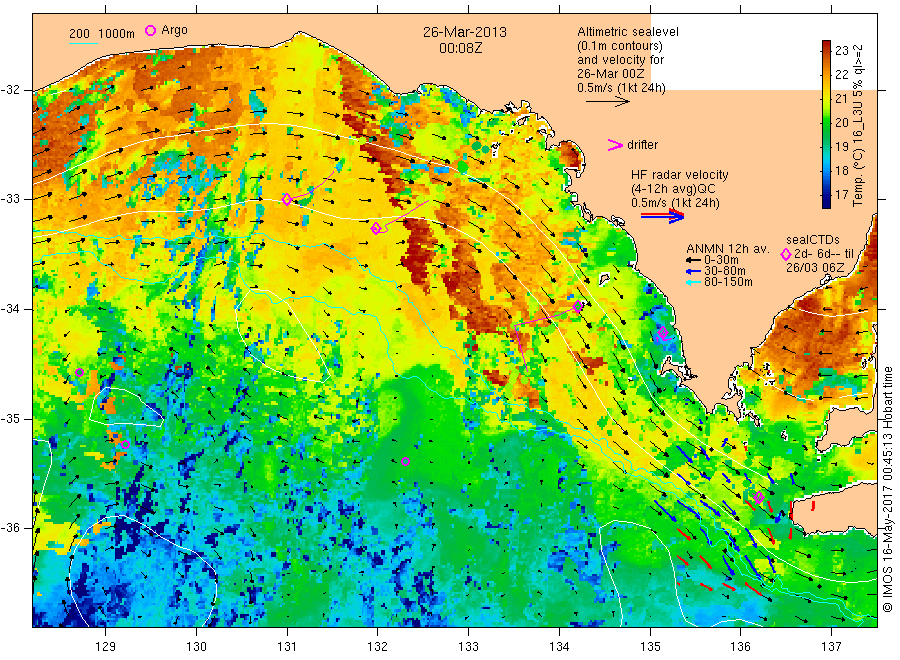Click the latitude axis label -33
The width and height of the screenshot is (900, 660).
10,199
